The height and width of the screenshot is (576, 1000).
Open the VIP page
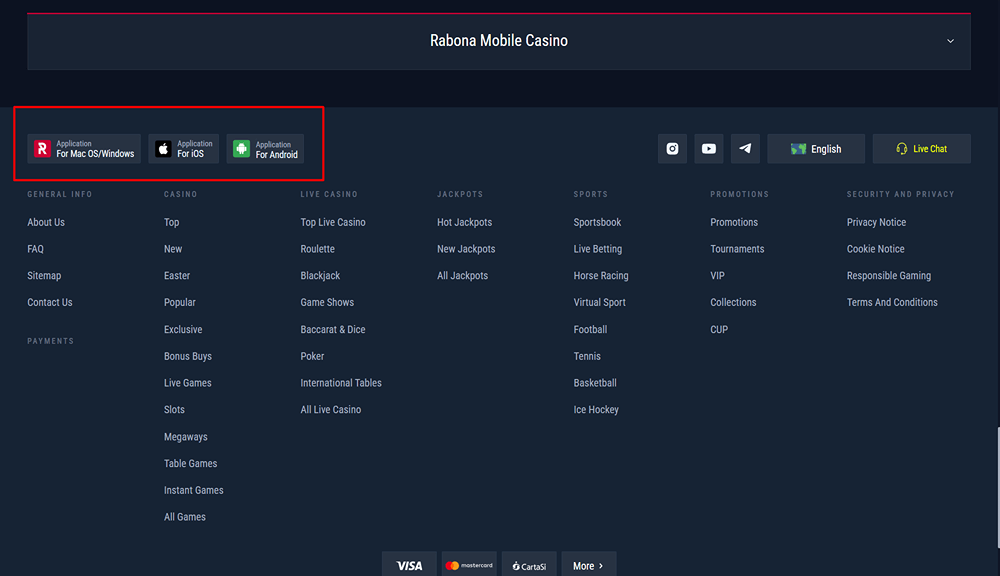(717, 276)
